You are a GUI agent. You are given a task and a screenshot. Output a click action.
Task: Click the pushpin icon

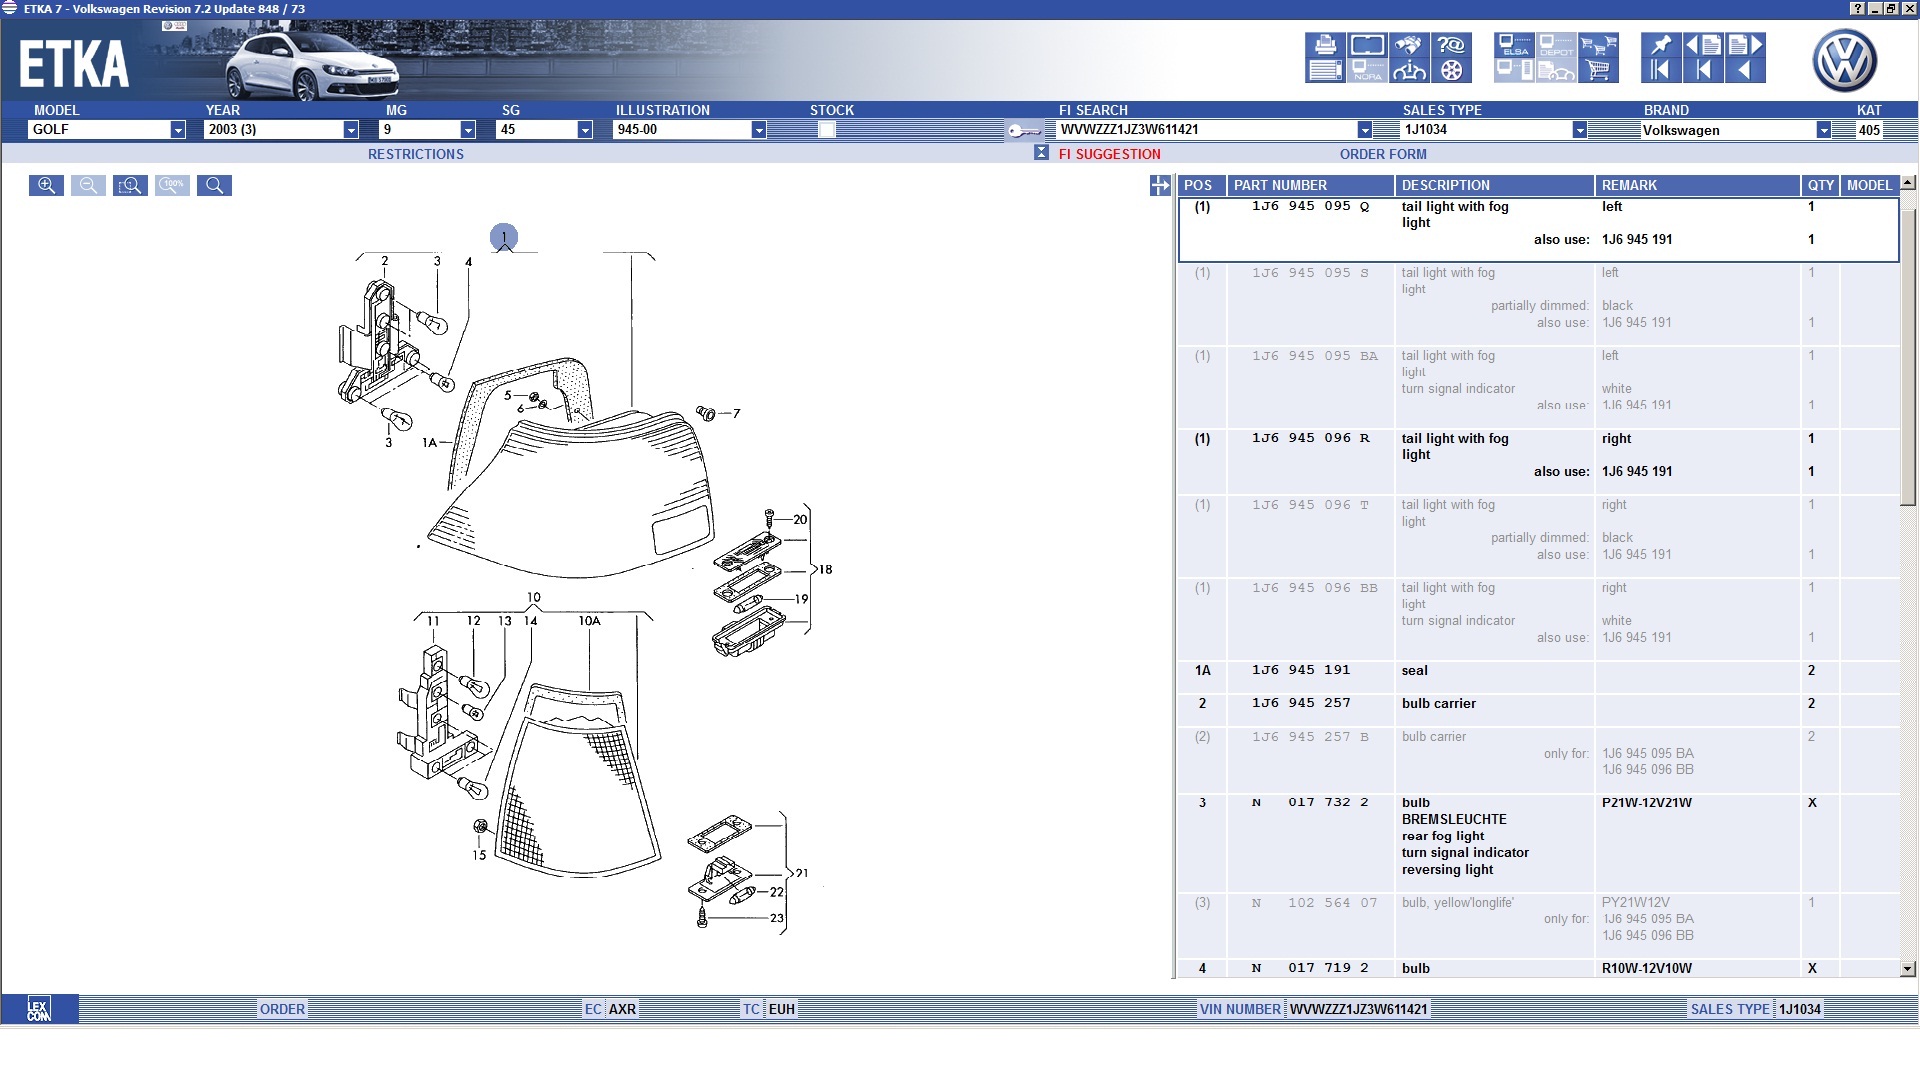pyautogui.click(x=1661, y=45)
